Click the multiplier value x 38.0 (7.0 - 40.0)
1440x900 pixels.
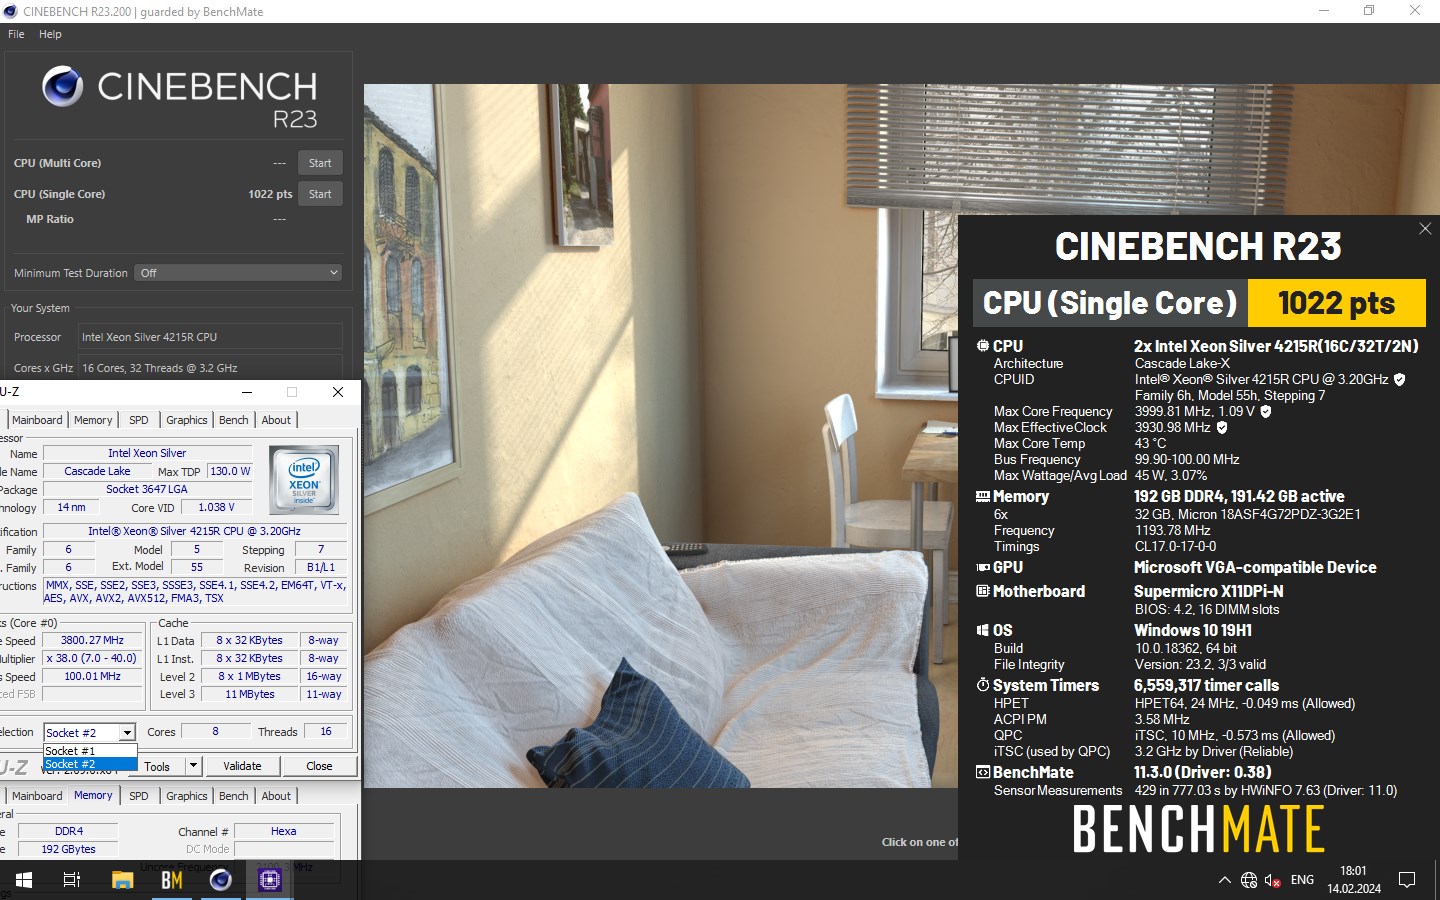[92, 658]
